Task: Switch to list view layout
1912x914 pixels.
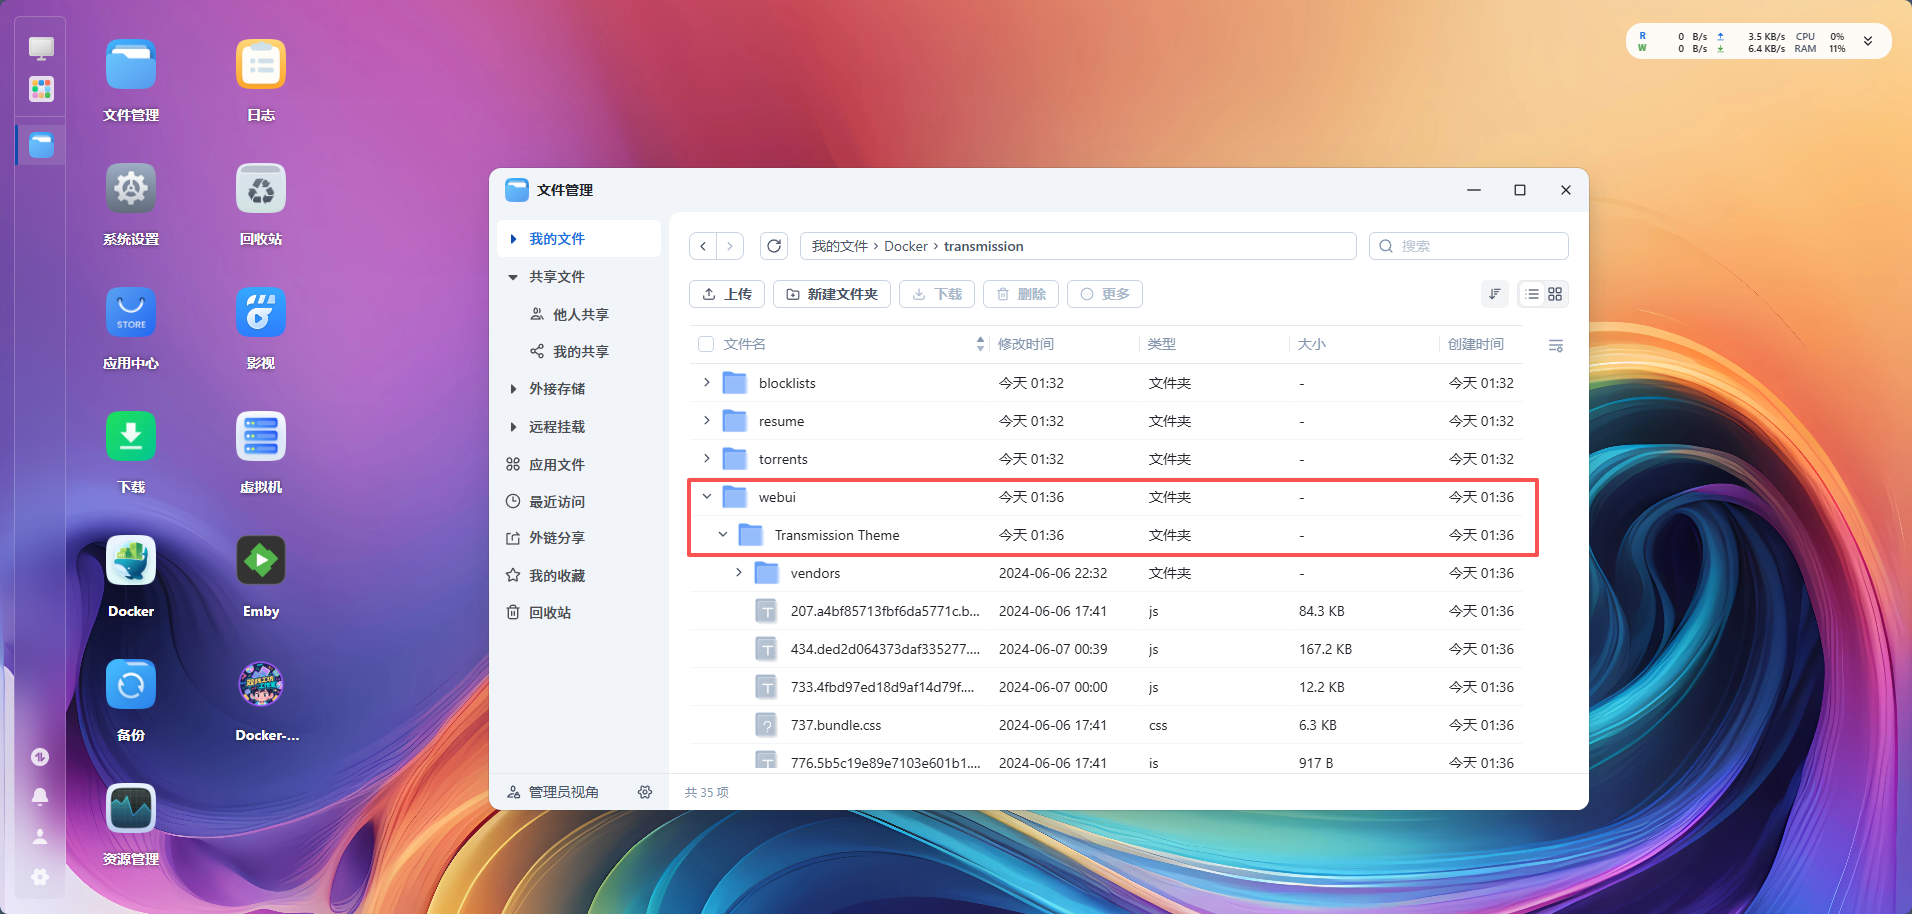Action: (1532, 294)
